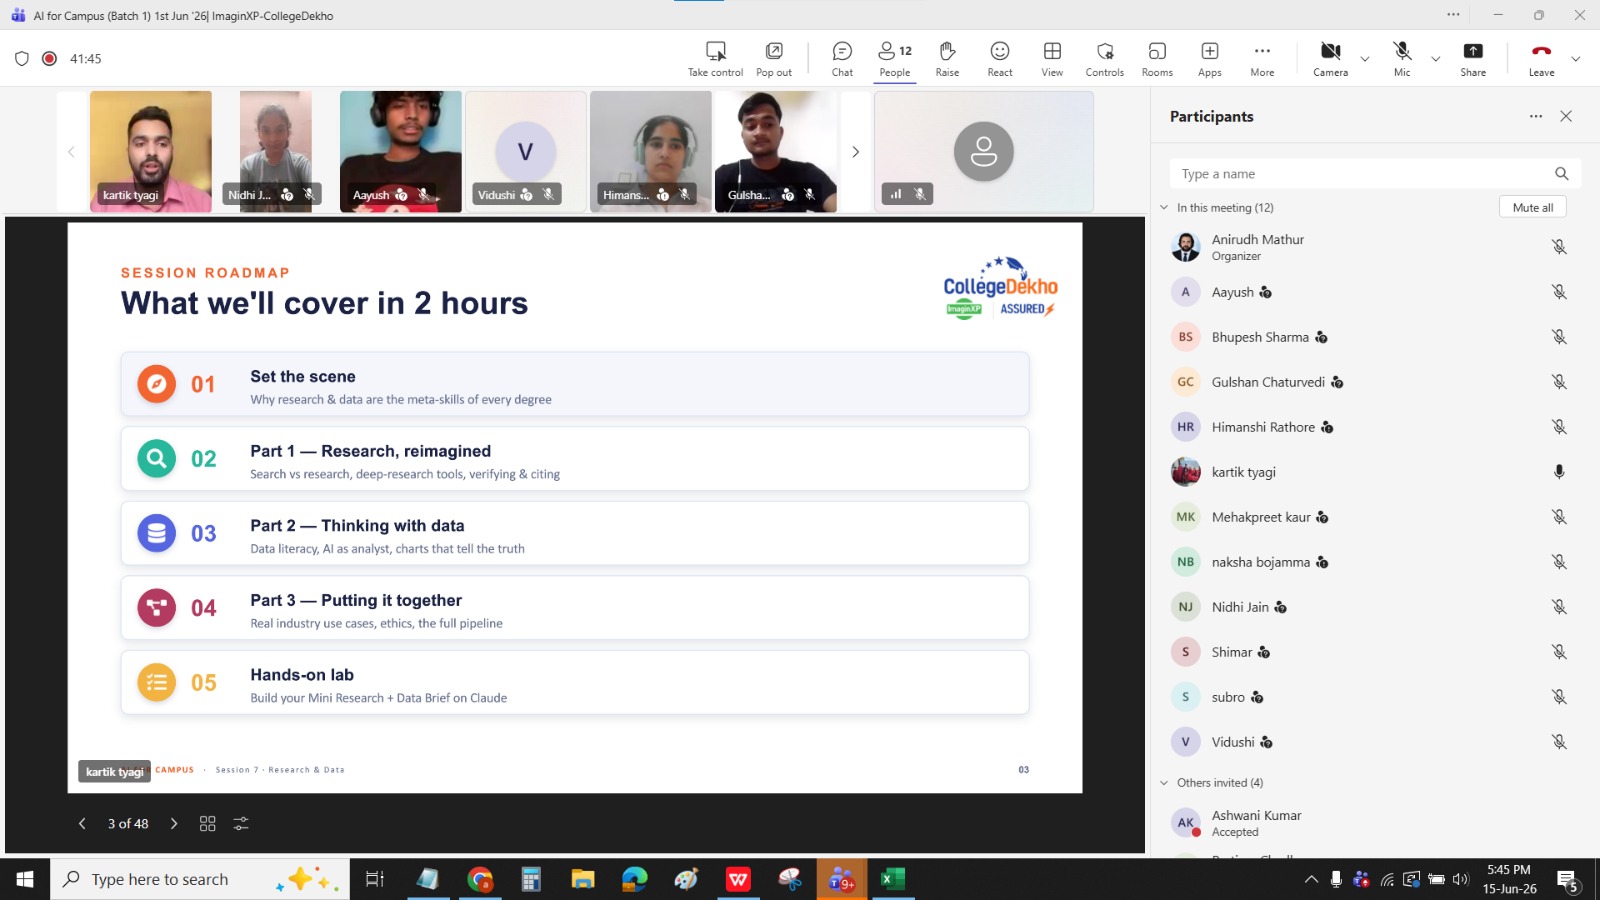Open the Leave options dropdown arrow
Image resolution: width=1600 pixels, height=900 pixels.
[x=1576, y=59]
